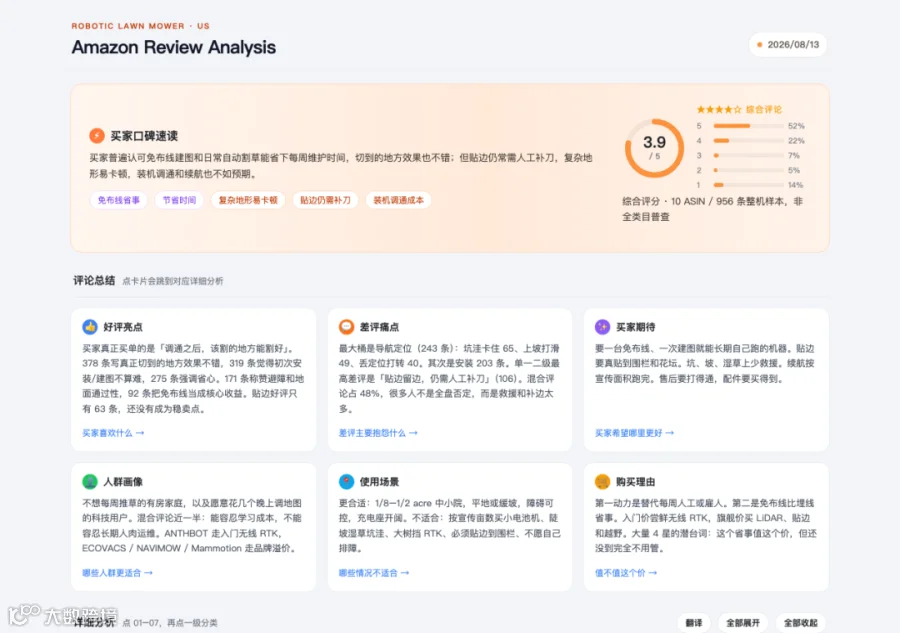Click the 买家期待 card title
This screenshot has height=633, width=900.
pyautogui.click(x=635, y=327)
